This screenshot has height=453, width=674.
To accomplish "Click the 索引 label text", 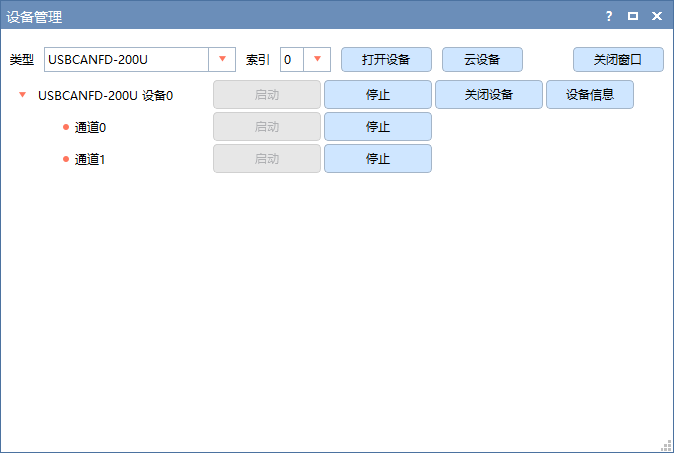I will click(x=258, y=59).
